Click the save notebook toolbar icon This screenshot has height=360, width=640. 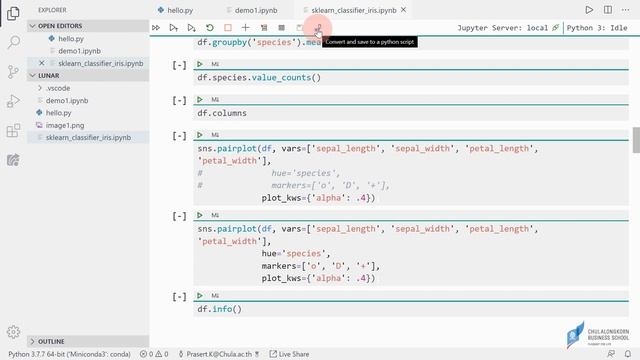coord(300,28)
